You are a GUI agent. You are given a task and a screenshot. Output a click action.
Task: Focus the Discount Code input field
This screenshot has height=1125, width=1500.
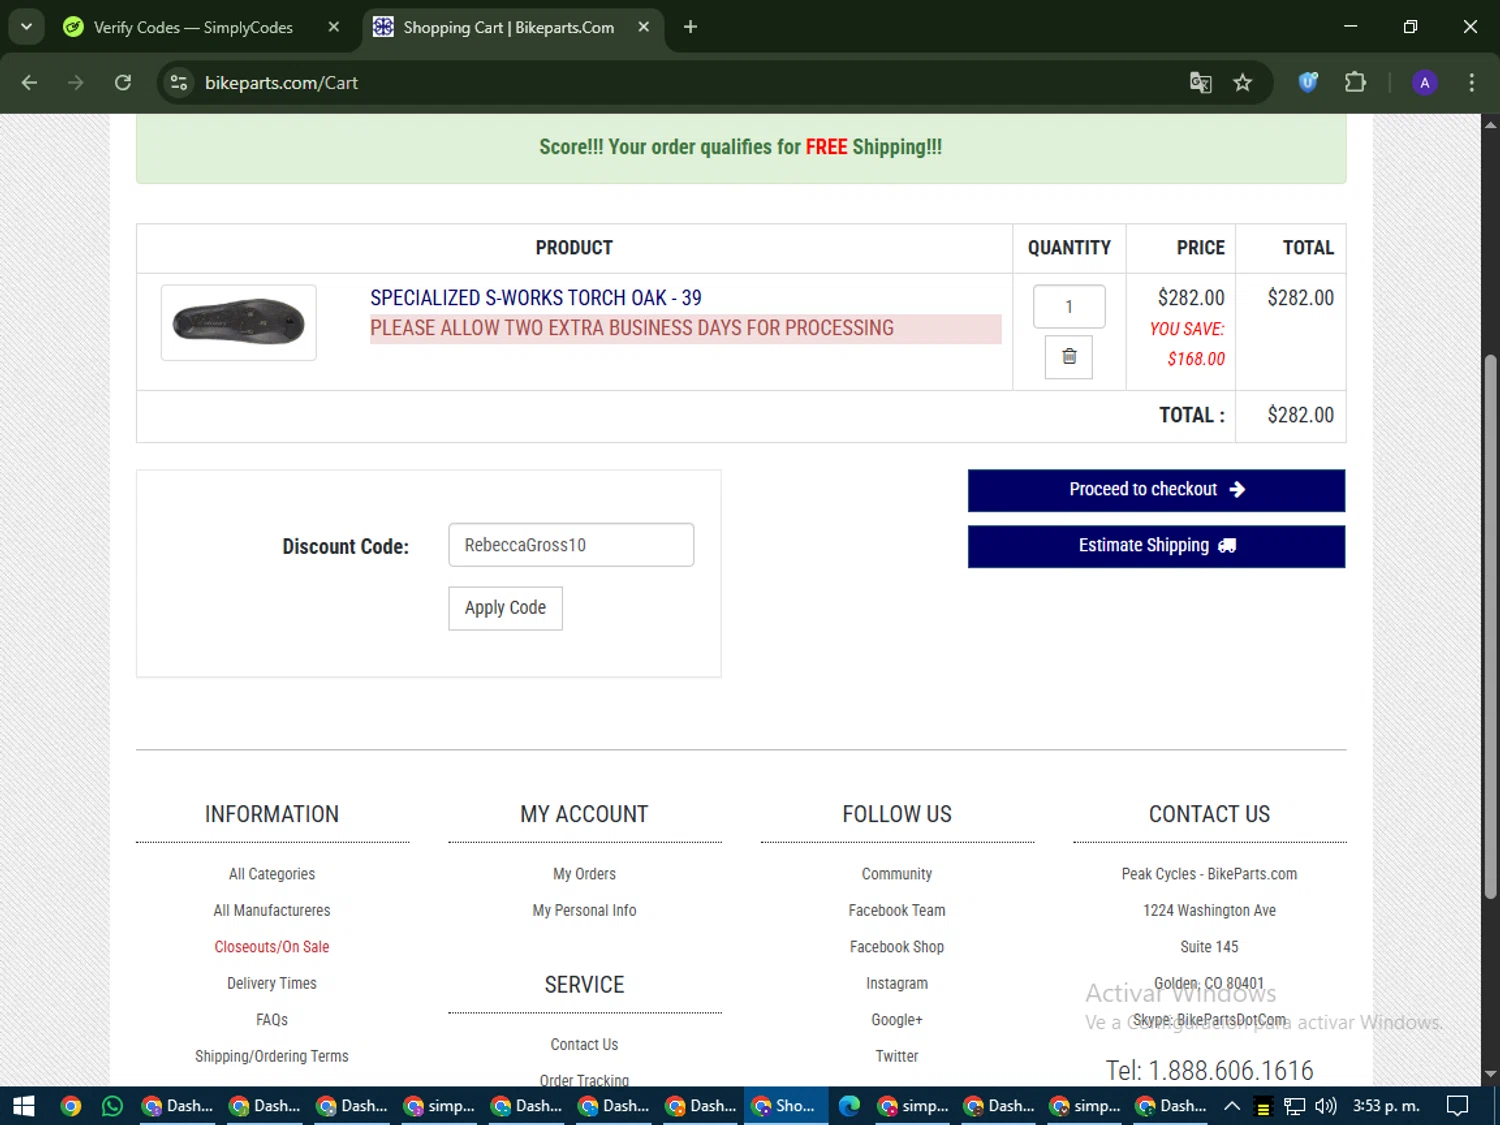[571, 545]
